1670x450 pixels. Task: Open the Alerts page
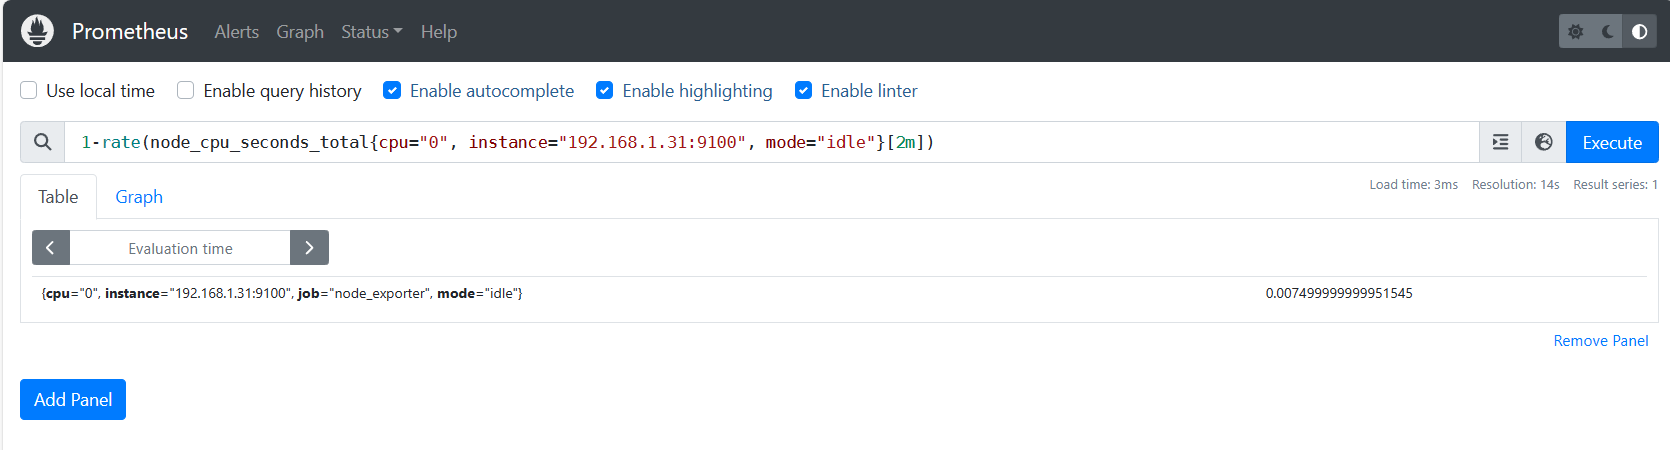236,32
